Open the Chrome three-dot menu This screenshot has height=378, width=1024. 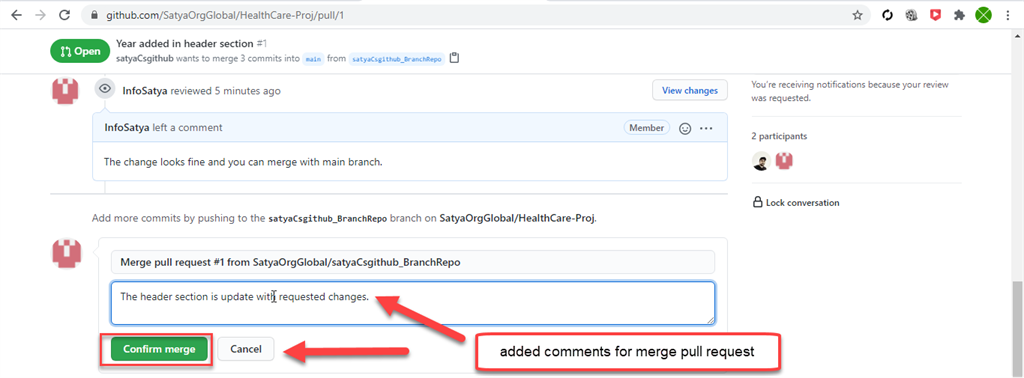pyautogui.click(x=1008, y=15)
